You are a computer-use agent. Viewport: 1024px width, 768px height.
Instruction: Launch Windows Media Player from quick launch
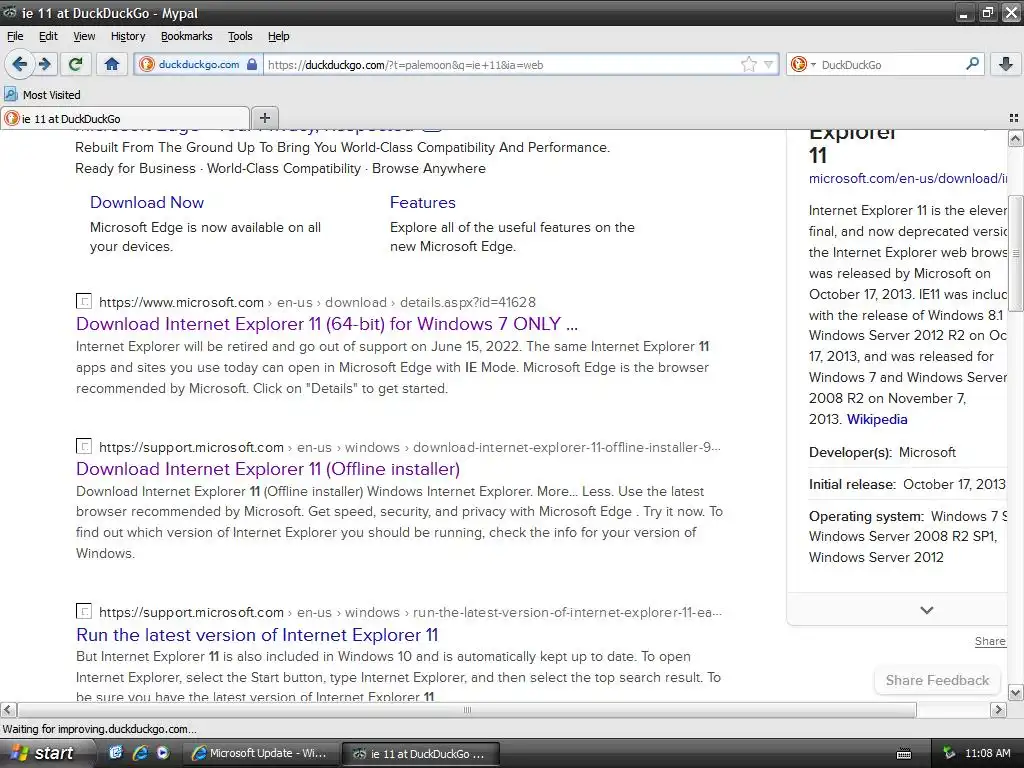[x=163, y=753]
